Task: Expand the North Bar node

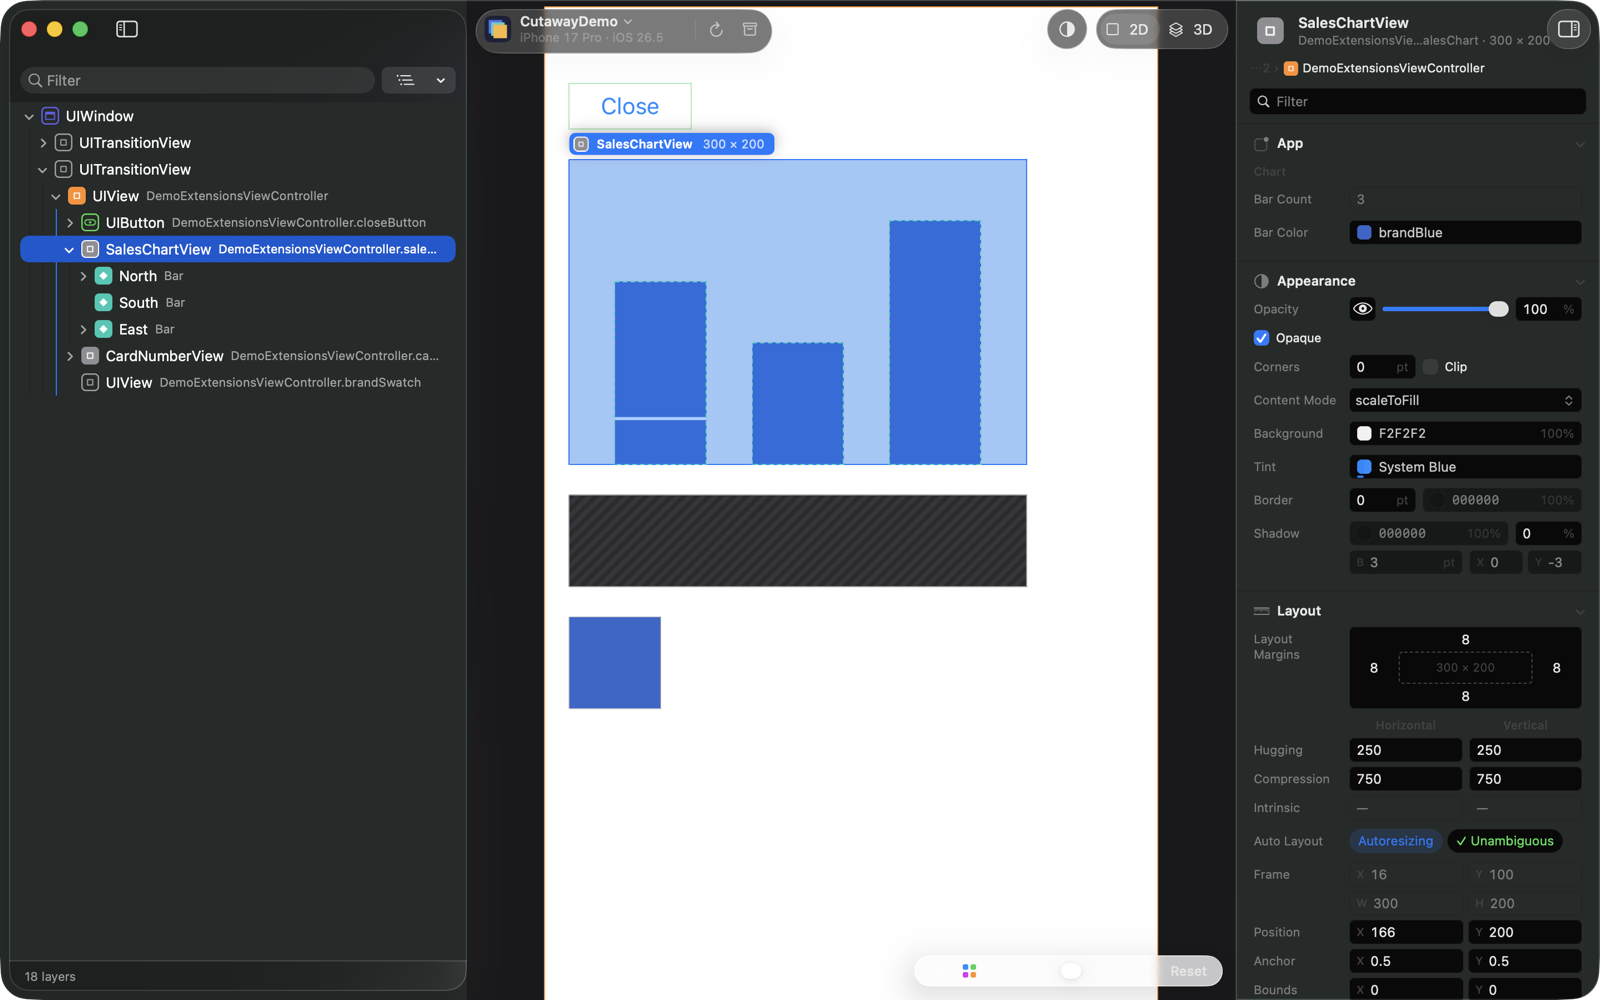Action: click(x=83, y=276)
